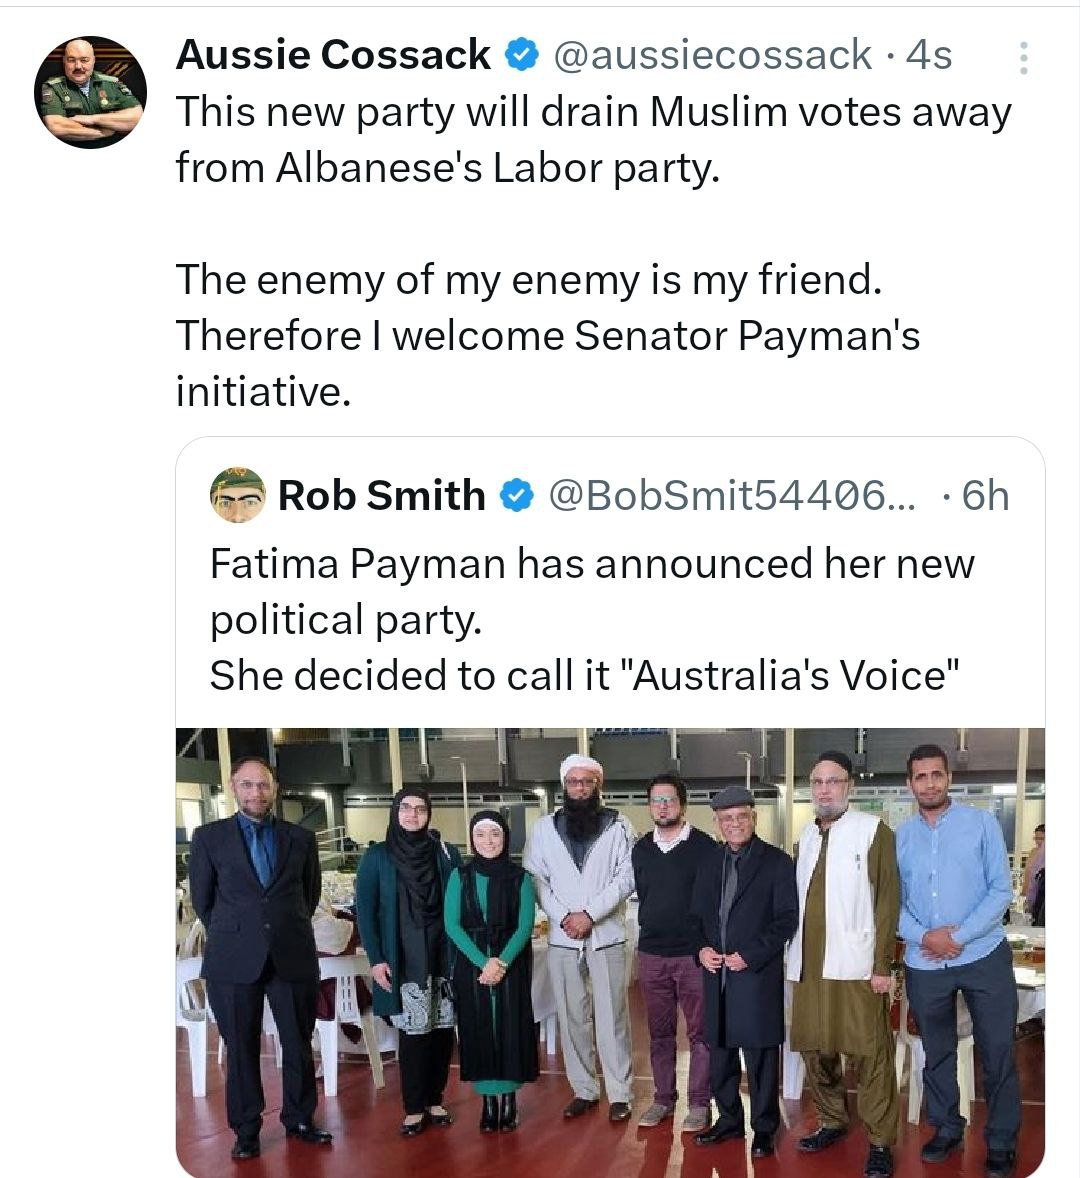Click the Rob Smith display name
Image resolution: width=1080 pixels, height=1178 pixels.
(x=381, y=495)
